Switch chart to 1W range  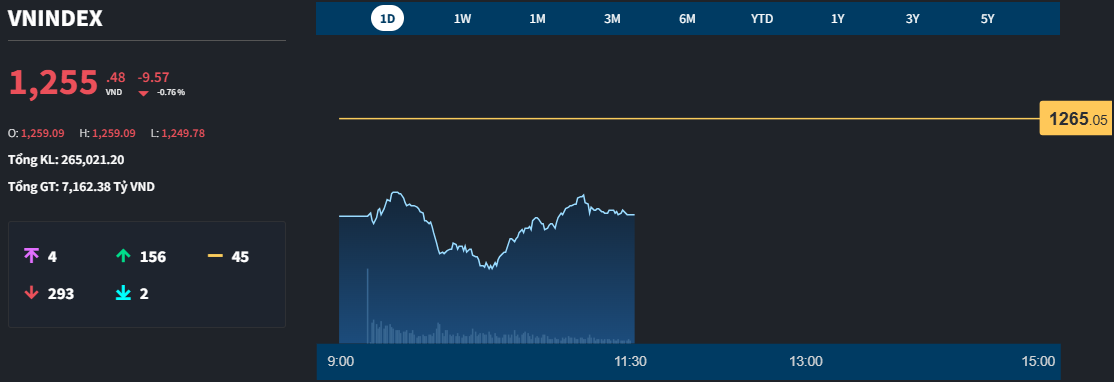point(463,19)
